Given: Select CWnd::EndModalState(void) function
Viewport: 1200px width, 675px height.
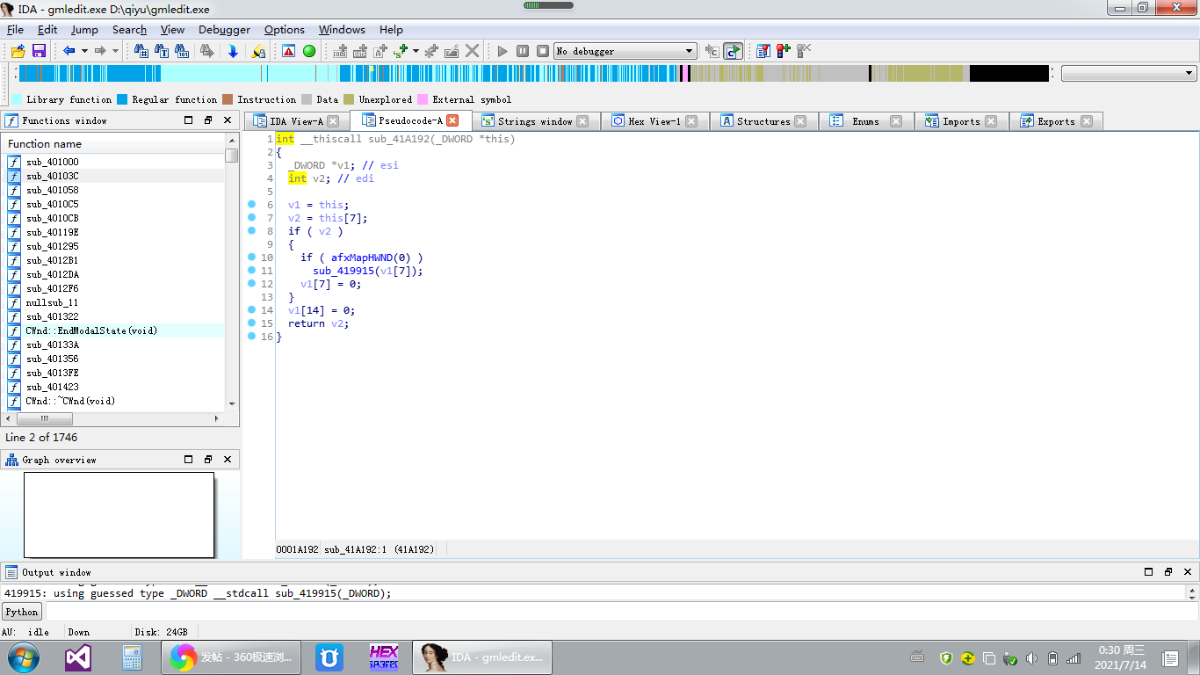Looking at the screenshot, I should 92,330.
